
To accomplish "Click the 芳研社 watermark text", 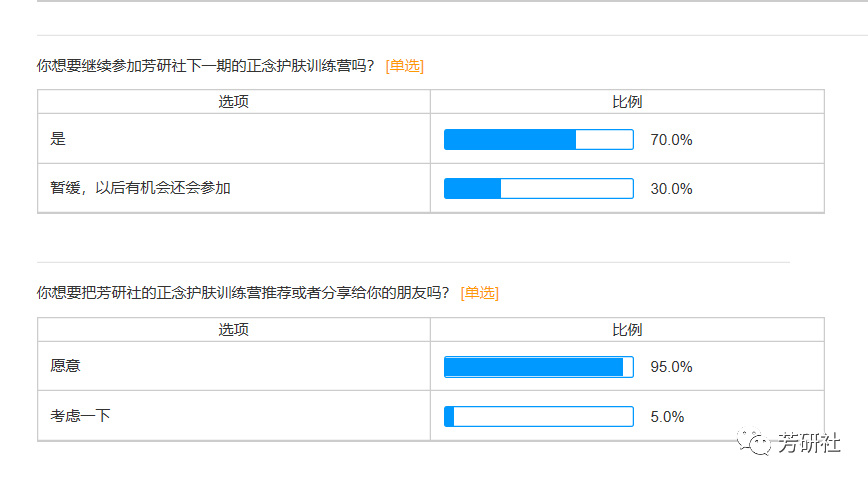I will coord(809,442).
